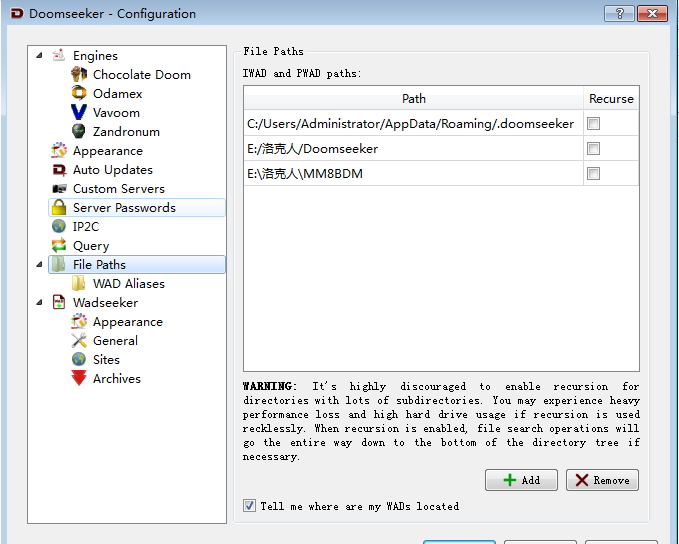Viewport: 679px width, 544px height.
Task: Open Chocolate Doom settings page
Action: tap(142, 74)
